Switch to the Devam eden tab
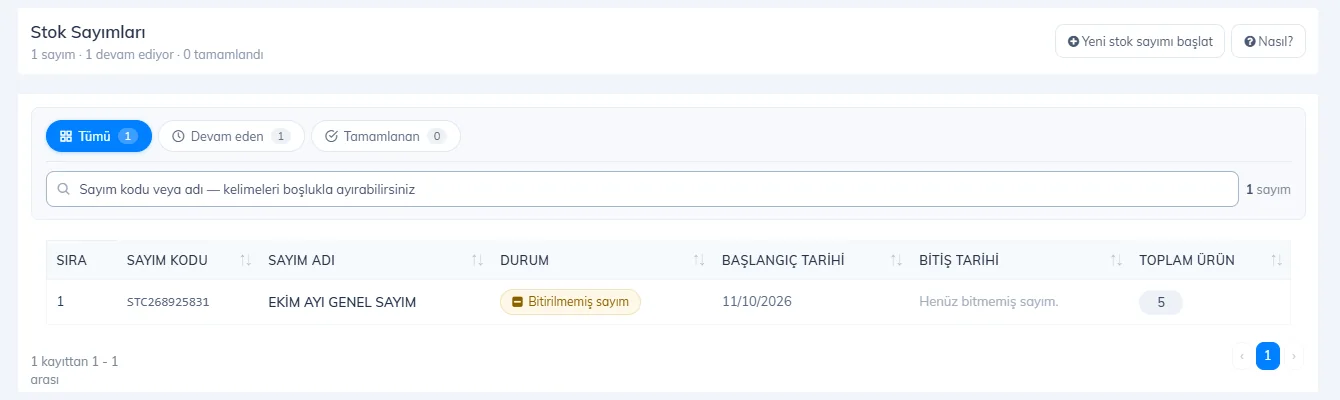Viewport: 1340px width, 400px height. coord(231,136)
